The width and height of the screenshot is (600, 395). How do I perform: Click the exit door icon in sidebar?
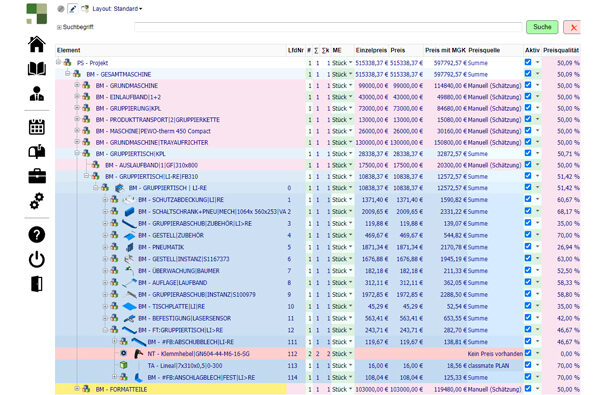(37, 284)
